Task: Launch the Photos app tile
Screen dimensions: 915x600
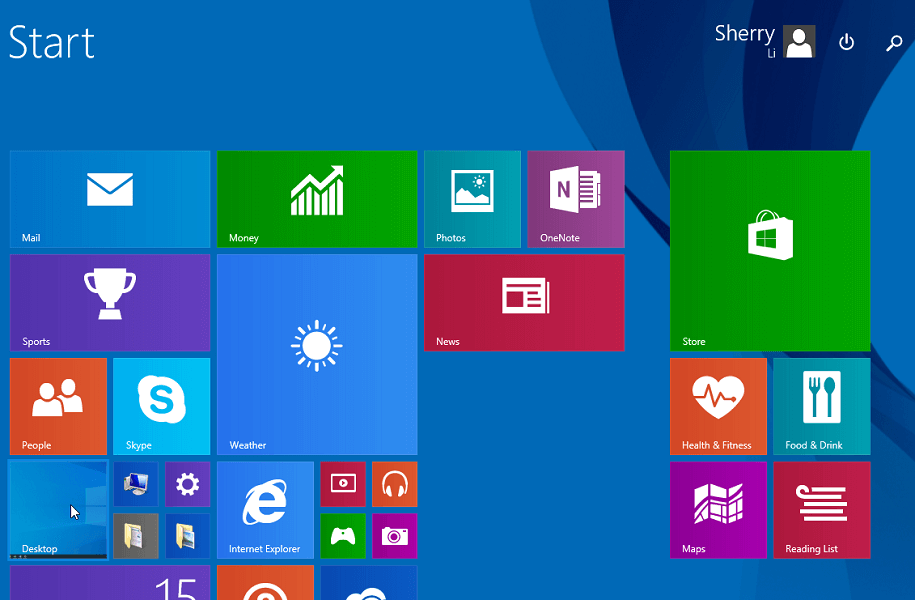Action: (472, 199)
